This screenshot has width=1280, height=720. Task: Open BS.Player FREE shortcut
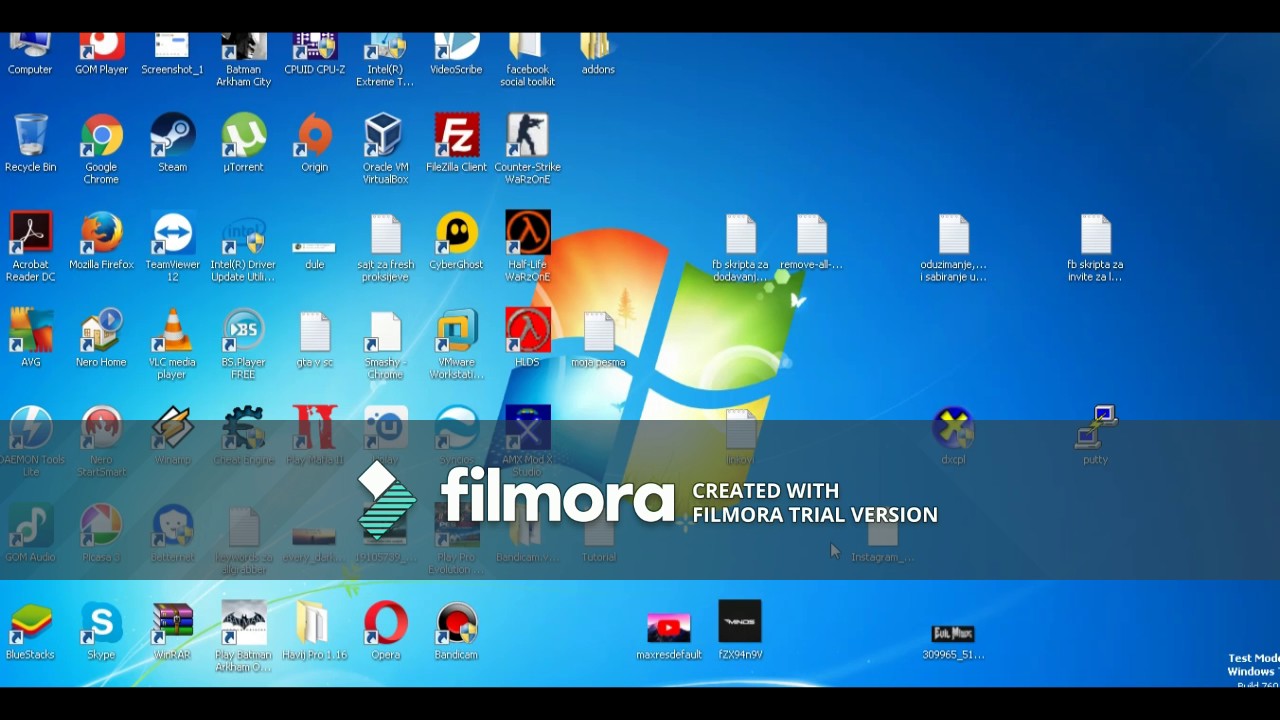pos(243,331)
